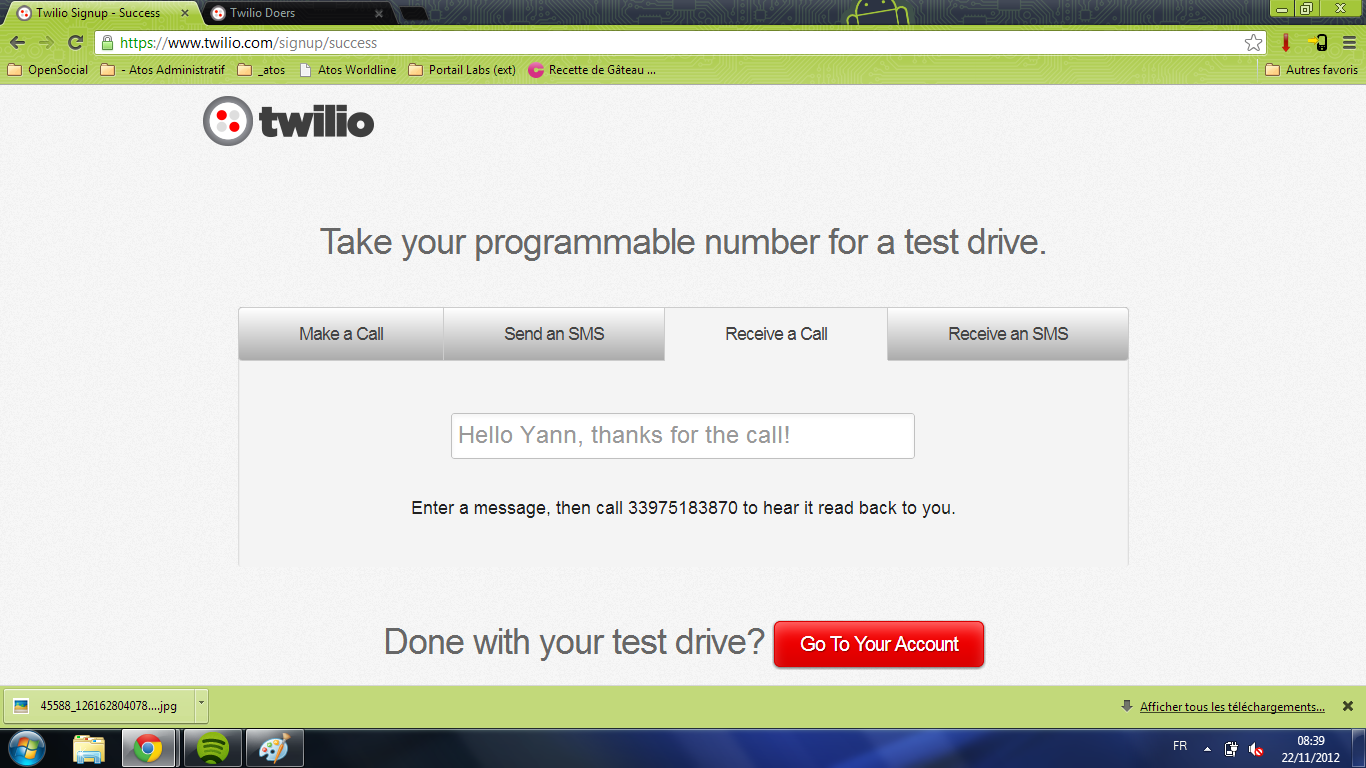The height and width of the screenshot is (768, 1366).
Task: Close the Twilio Signup - Success tab
Action: 185,13
